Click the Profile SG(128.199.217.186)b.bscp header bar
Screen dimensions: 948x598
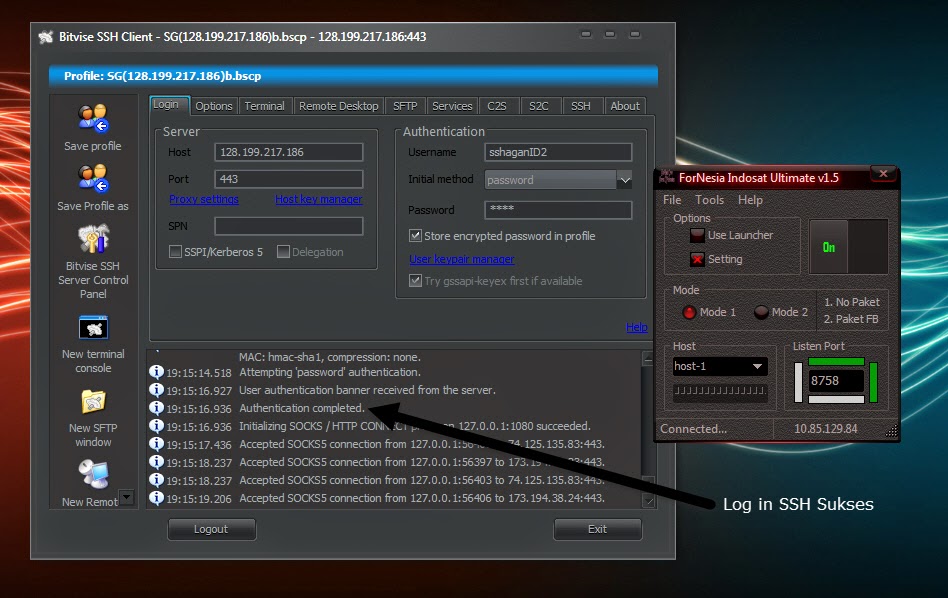tap(353, 76)
